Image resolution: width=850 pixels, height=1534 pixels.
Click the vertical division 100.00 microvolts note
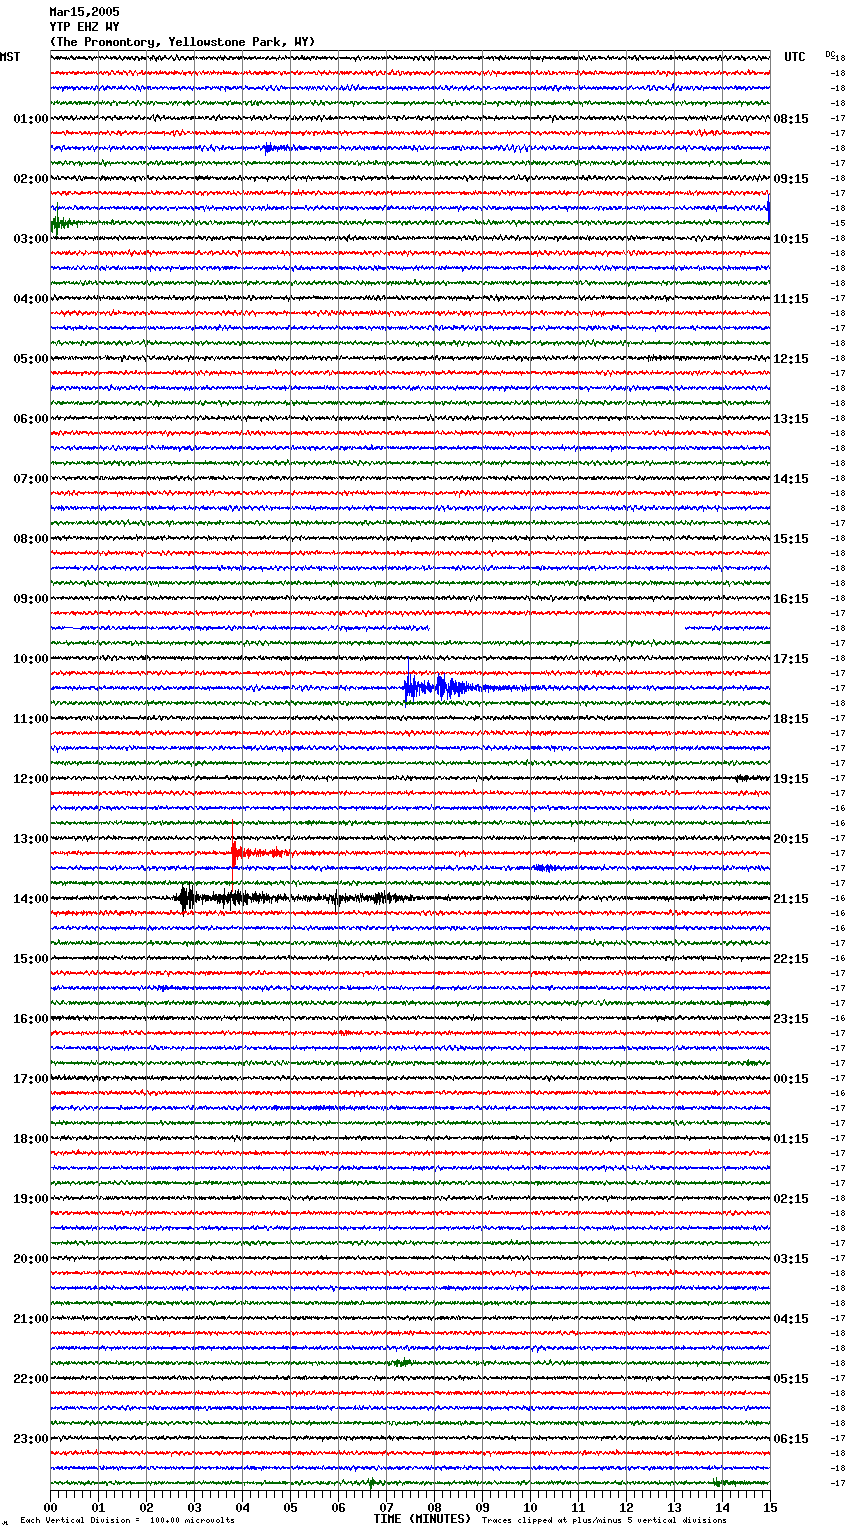point(127,1520)
